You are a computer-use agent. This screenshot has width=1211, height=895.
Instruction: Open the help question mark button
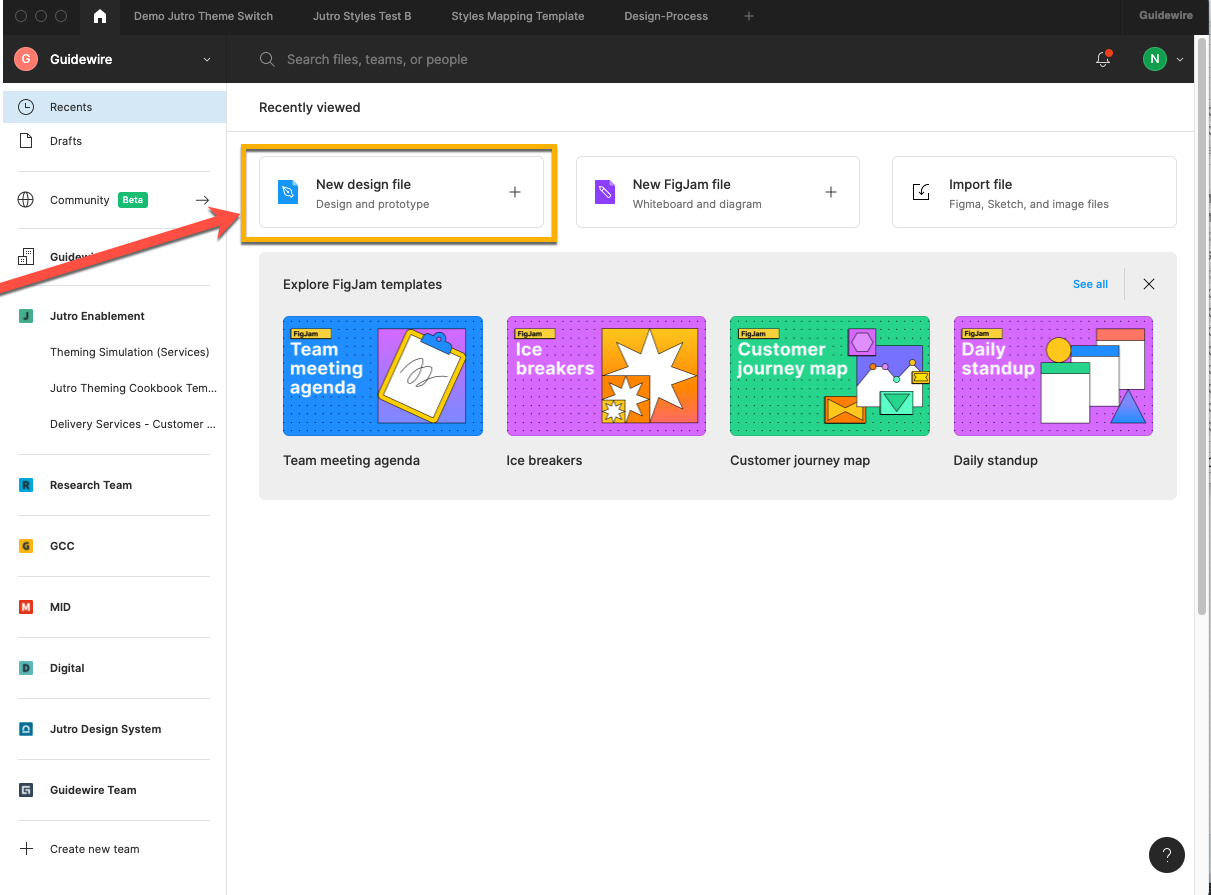pos(1167,855)
